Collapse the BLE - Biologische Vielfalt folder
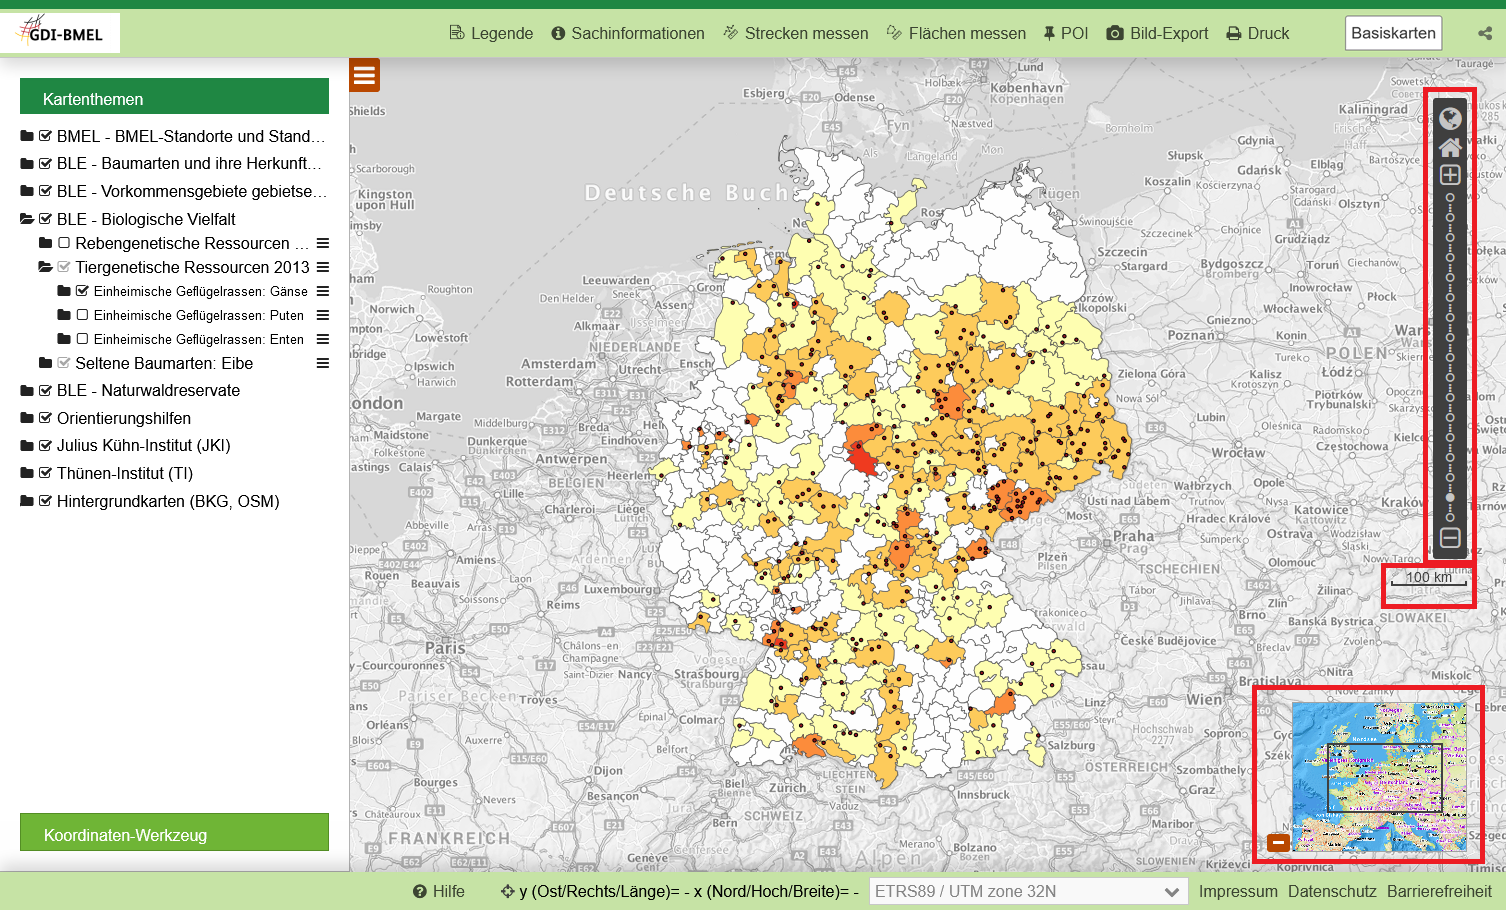The height and width of the screenshot is (910, 1506). (27, 219)
